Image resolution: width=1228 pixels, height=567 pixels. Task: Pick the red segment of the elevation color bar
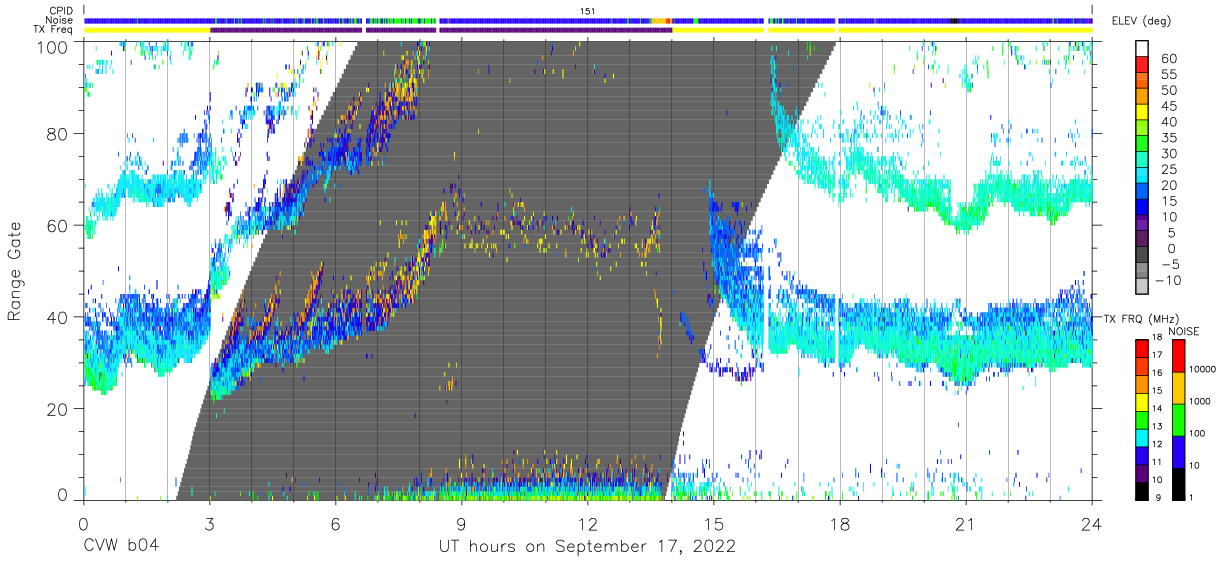tap(1144, 64)
